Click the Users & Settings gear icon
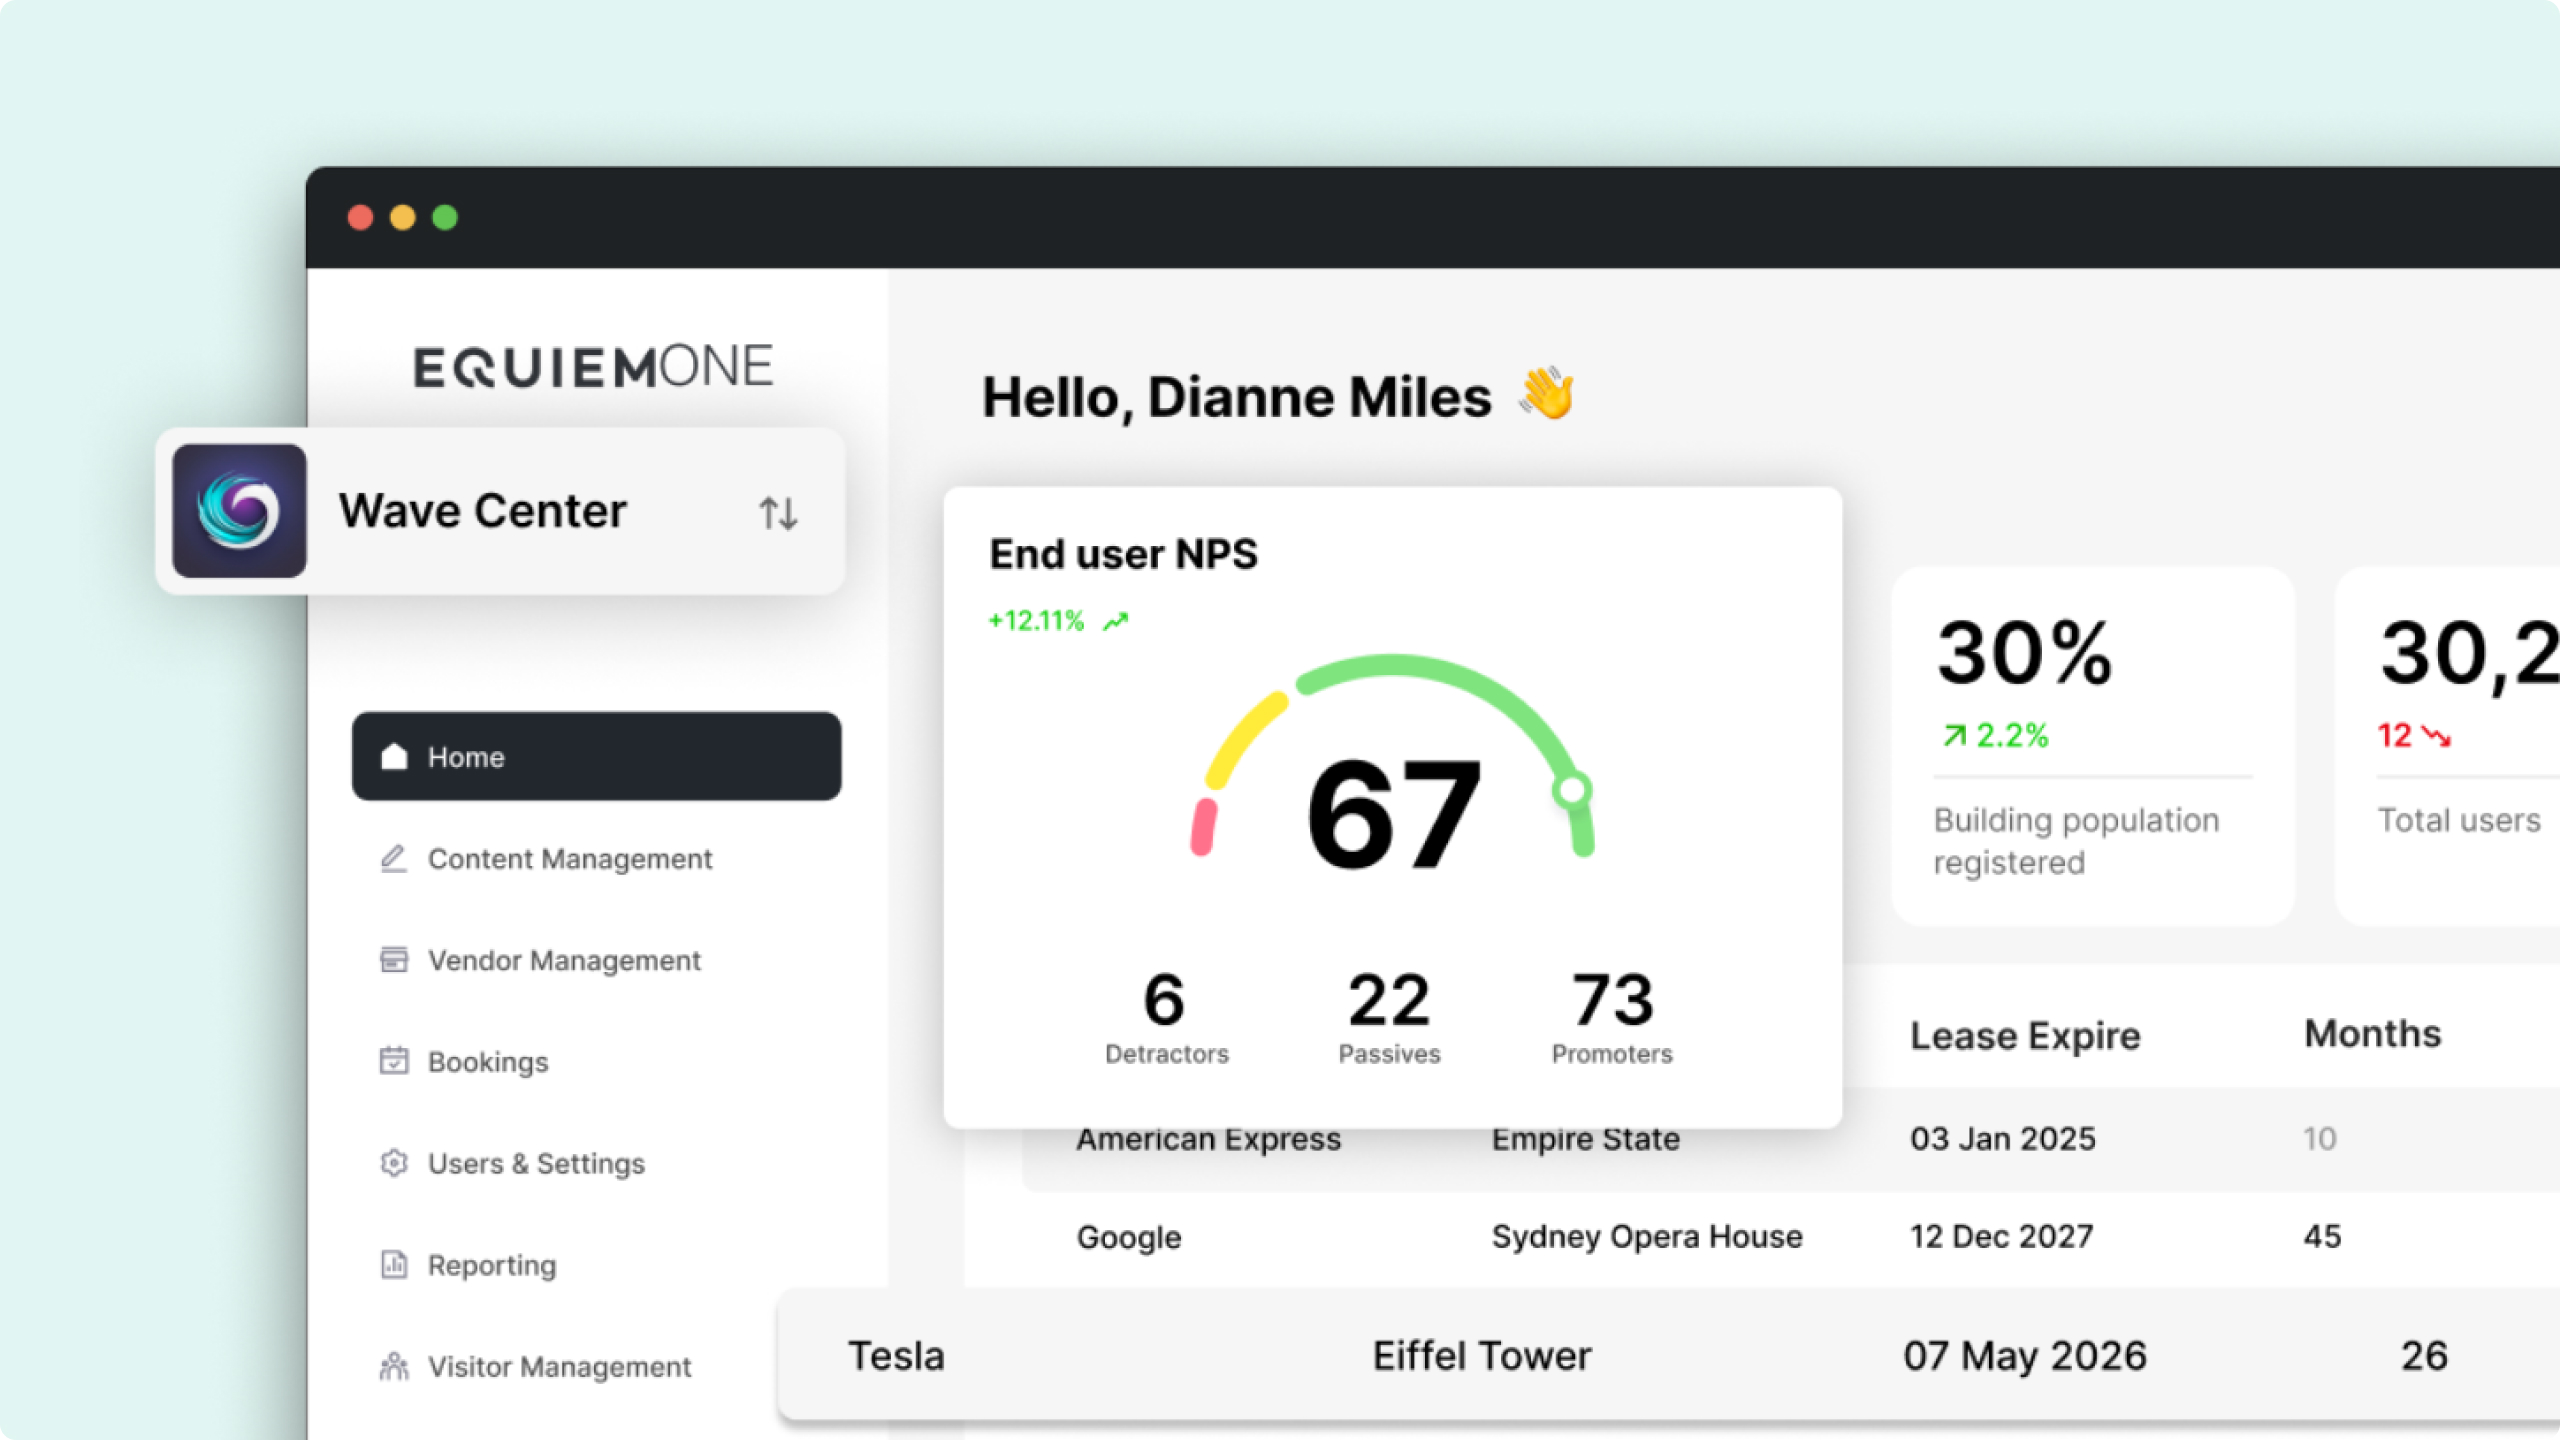This screenshot has width=2560, height=1440. (x=394, y=1163)
